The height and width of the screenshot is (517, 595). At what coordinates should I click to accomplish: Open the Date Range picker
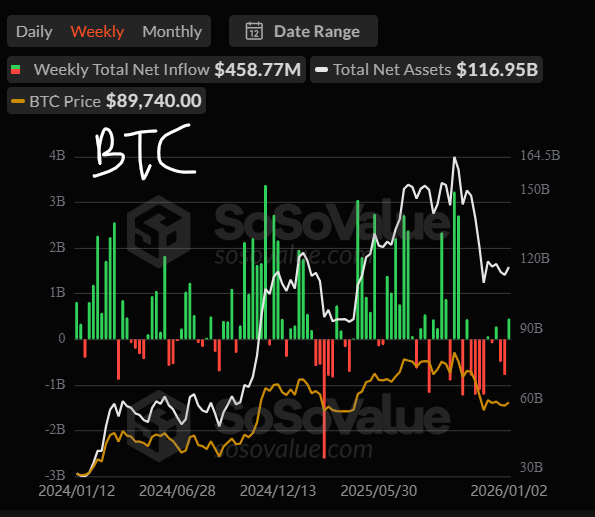coord(303,31)
